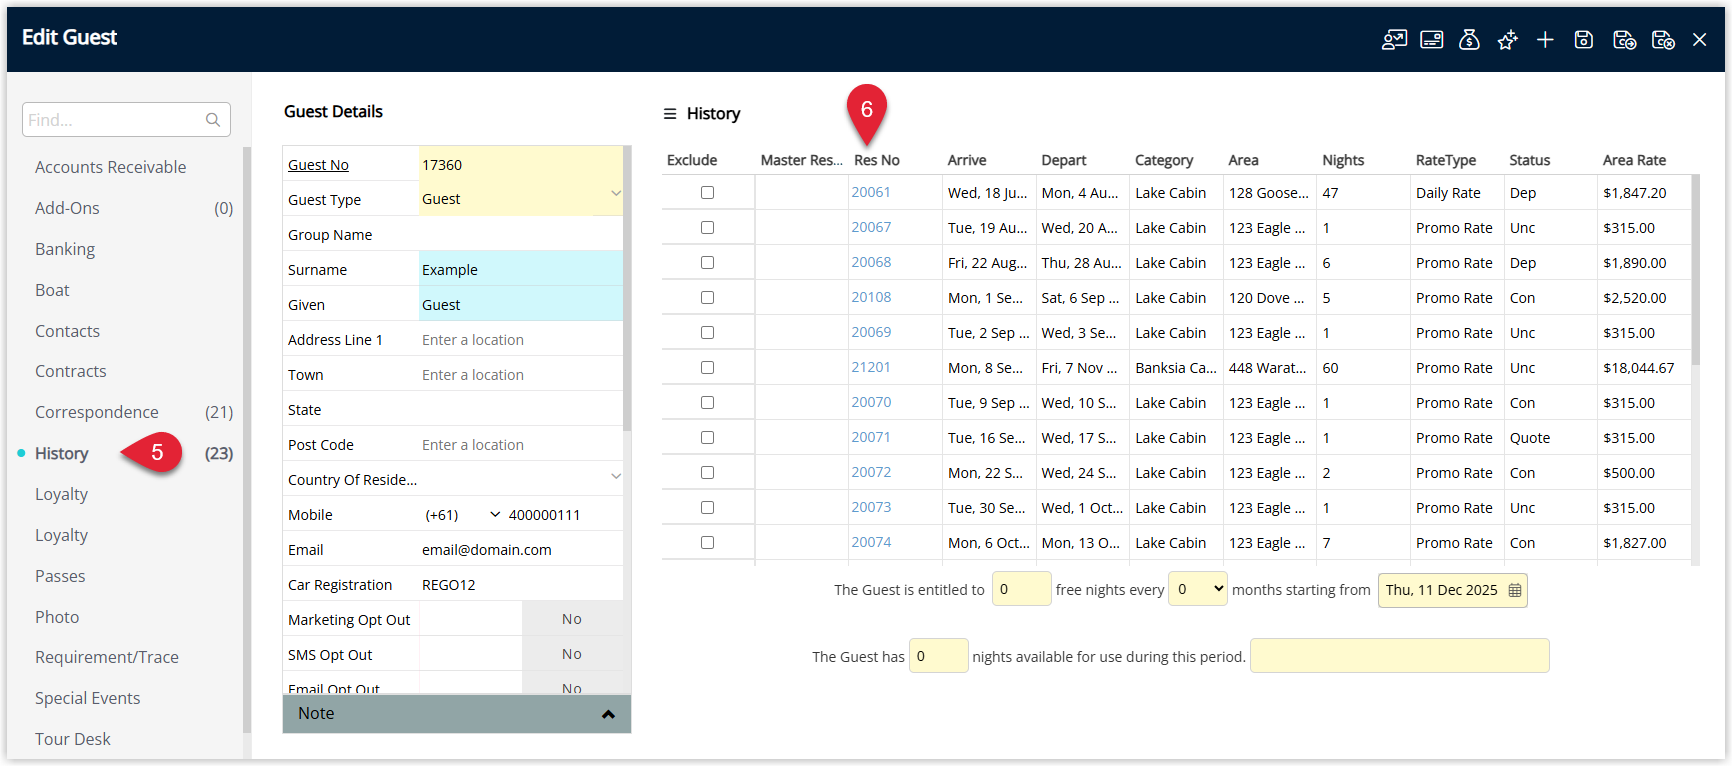Tick Exclude checkbox for reservation 20069

click(x=708, y=332)
